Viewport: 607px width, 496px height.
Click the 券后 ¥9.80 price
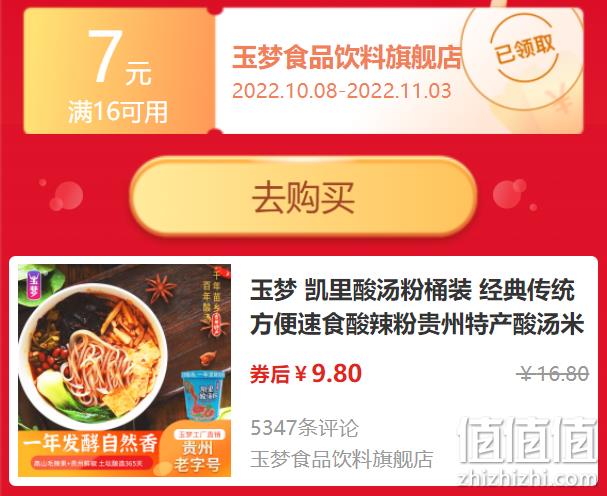(305, 374)
